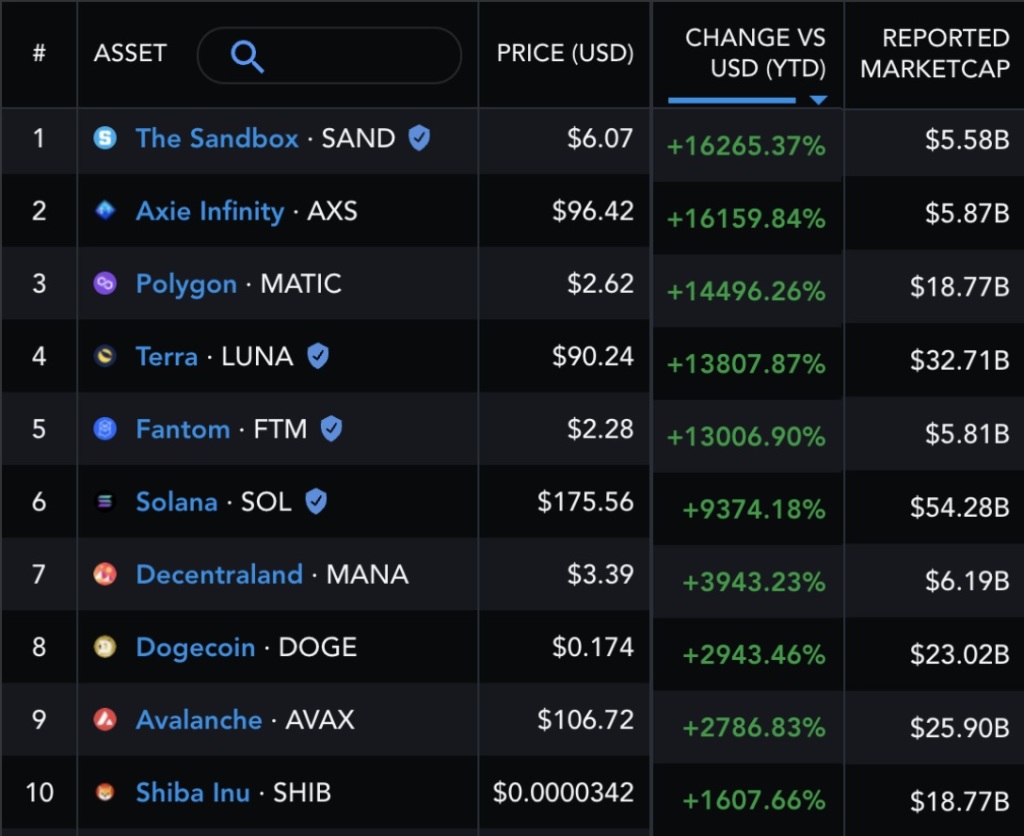Click the Shiba Inu coin icon
This screenshot has height=836, width=1024.
106,793
